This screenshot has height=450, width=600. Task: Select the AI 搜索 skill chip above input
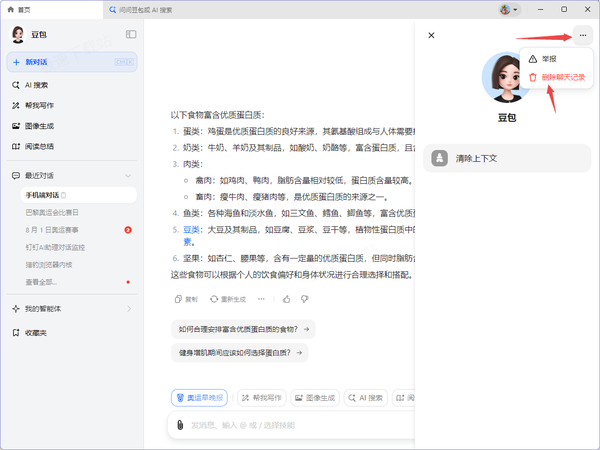pyautogui.click(x=365, y=398)
